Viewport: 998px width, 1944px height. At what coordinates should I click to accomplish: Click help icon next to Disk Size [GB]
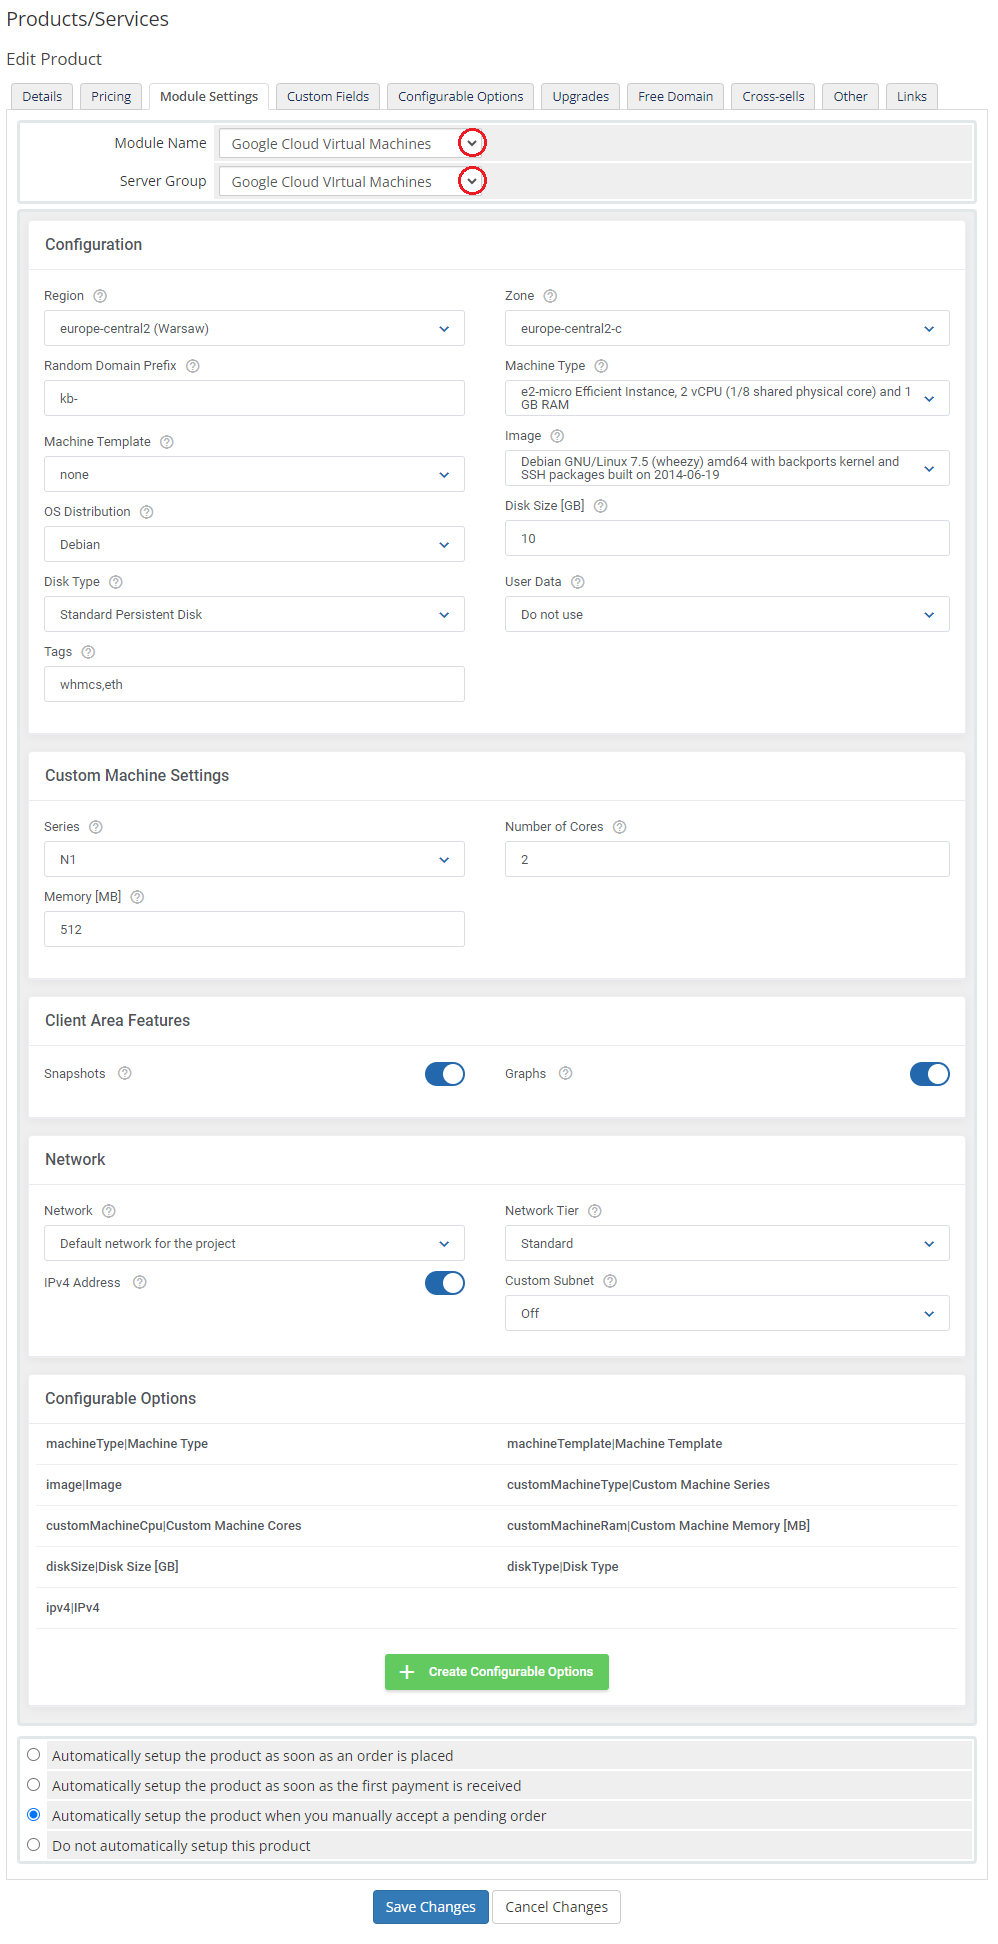click(x=600, y=506)
